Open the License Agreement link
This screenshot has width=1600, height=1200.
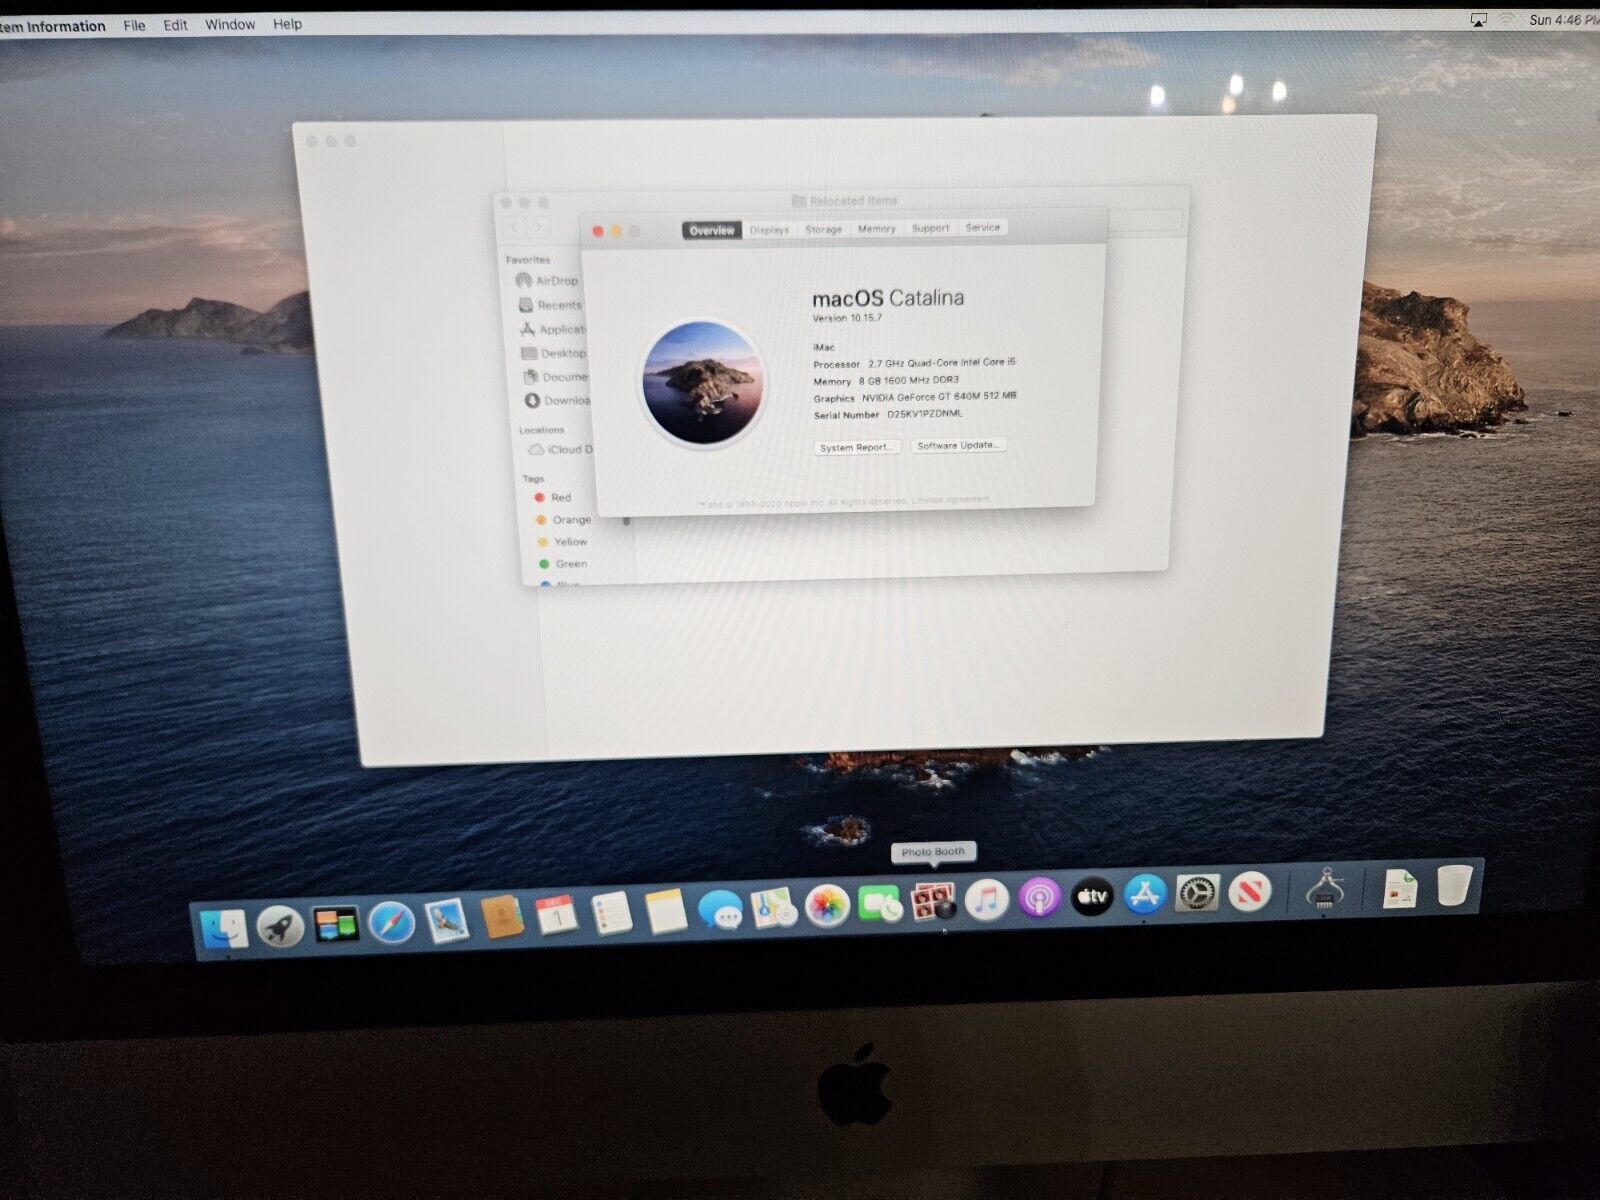click(x=951, y=500)
